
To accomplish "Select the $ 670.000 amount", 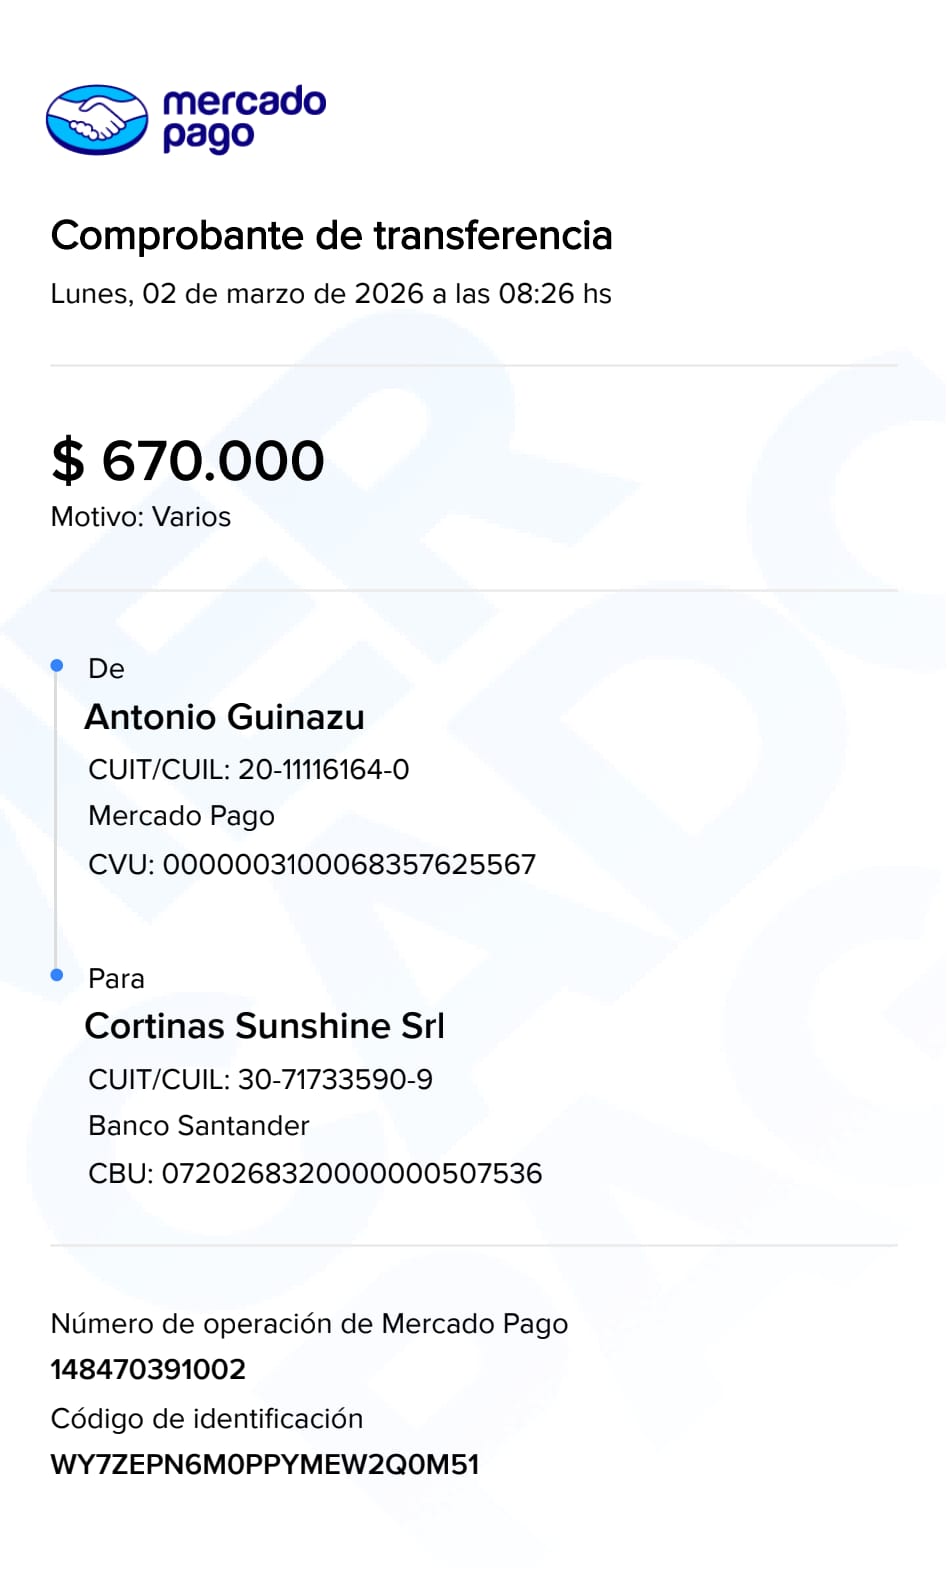I will (x=188, y=461).
